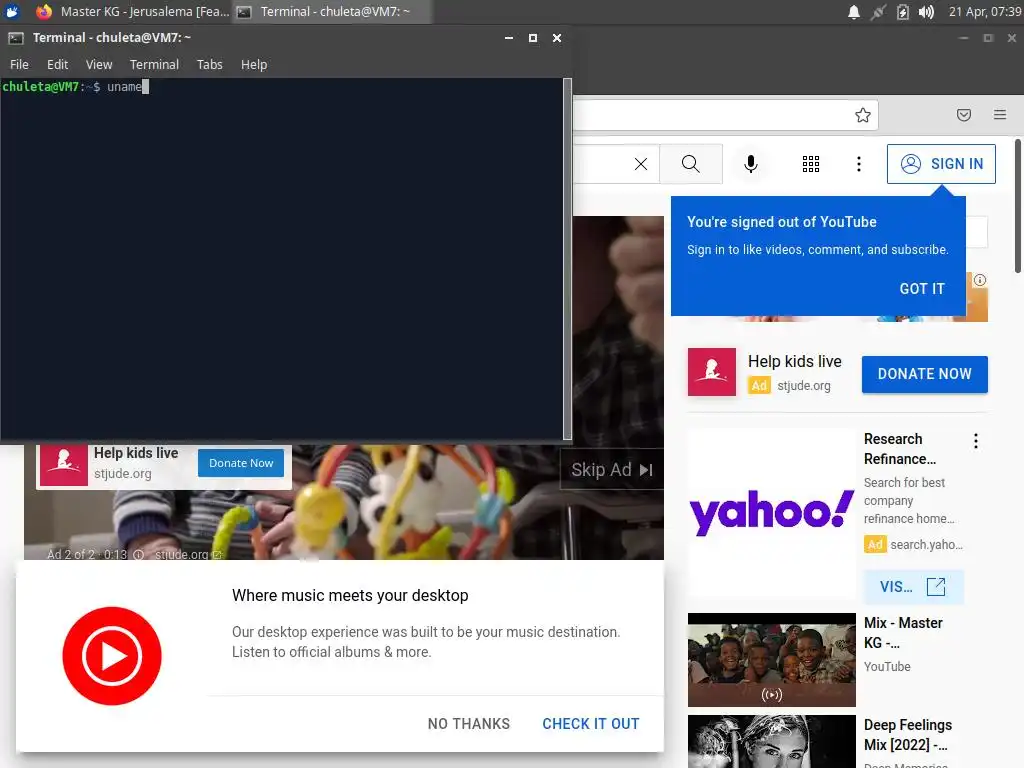
Task: Open the Terminal File menu
Action: coord(19,64)
